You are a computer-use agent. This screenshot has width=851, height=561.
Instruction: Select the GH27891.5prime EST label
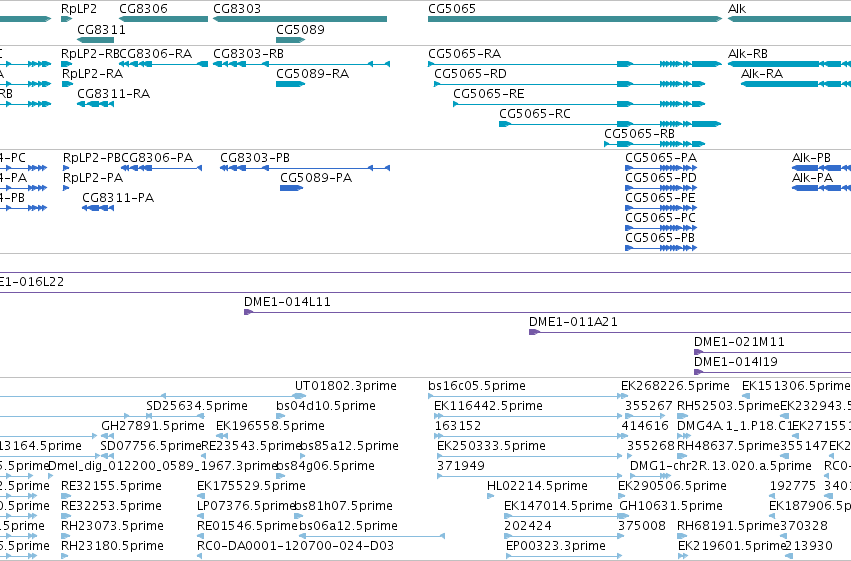pyautogui.click(x=153, y=426)
